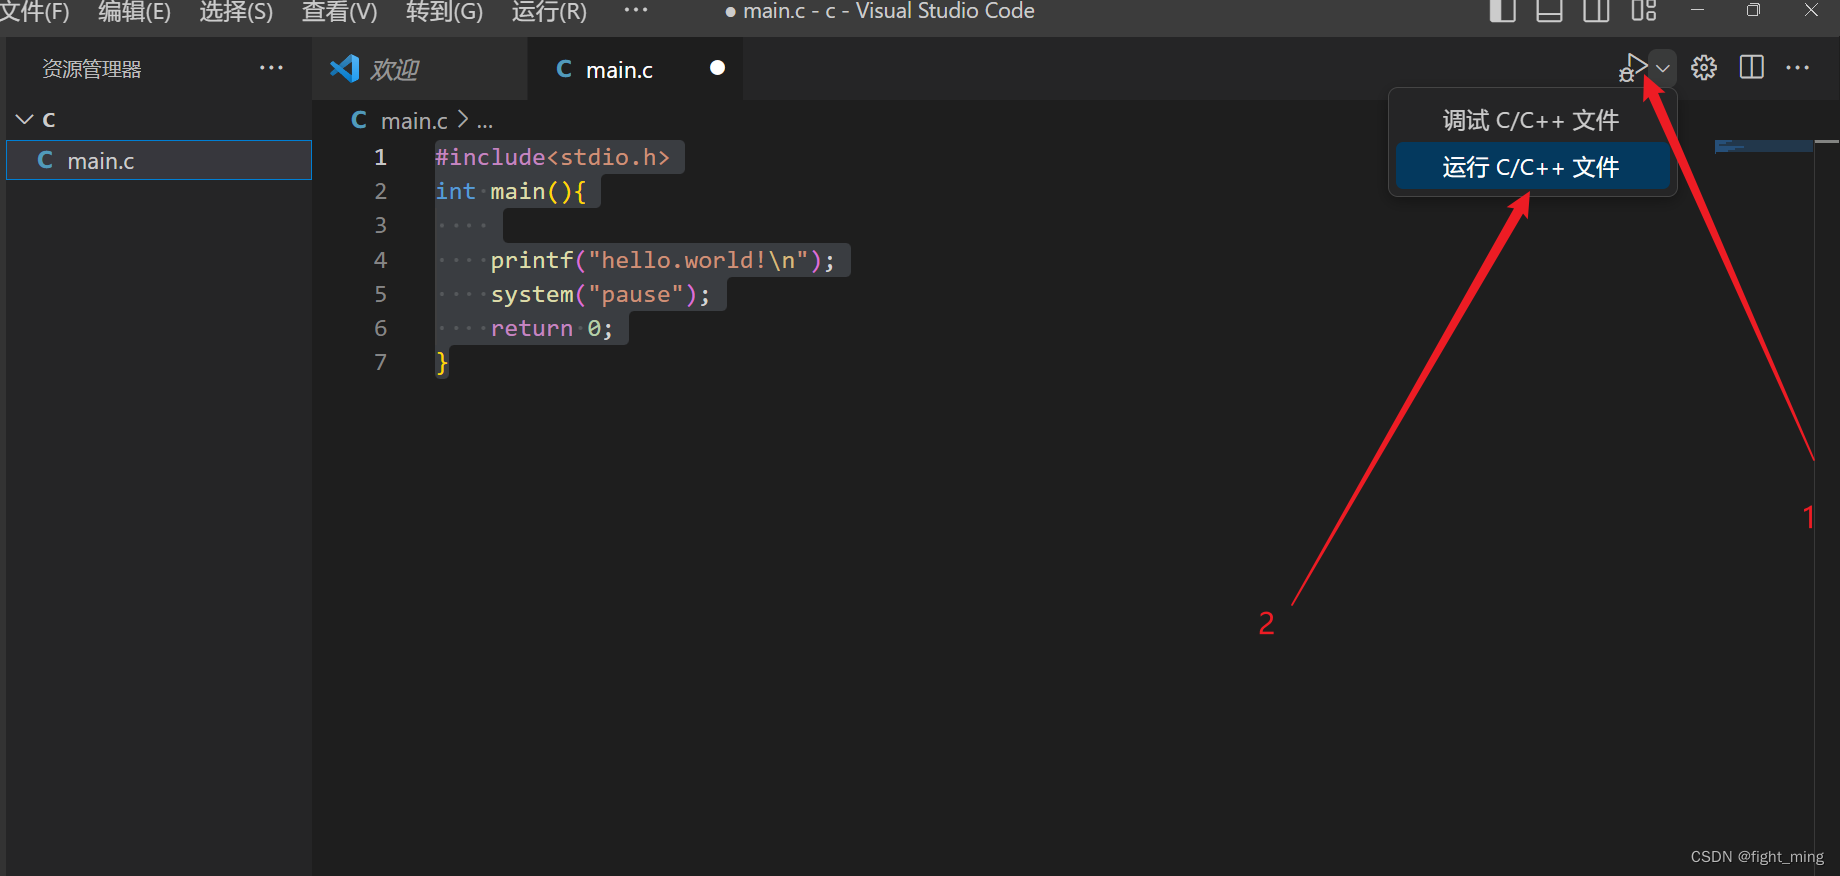Show hidden menu bar items ellipsis
This screenshot has width=1840, height=876.
(636, 10)
